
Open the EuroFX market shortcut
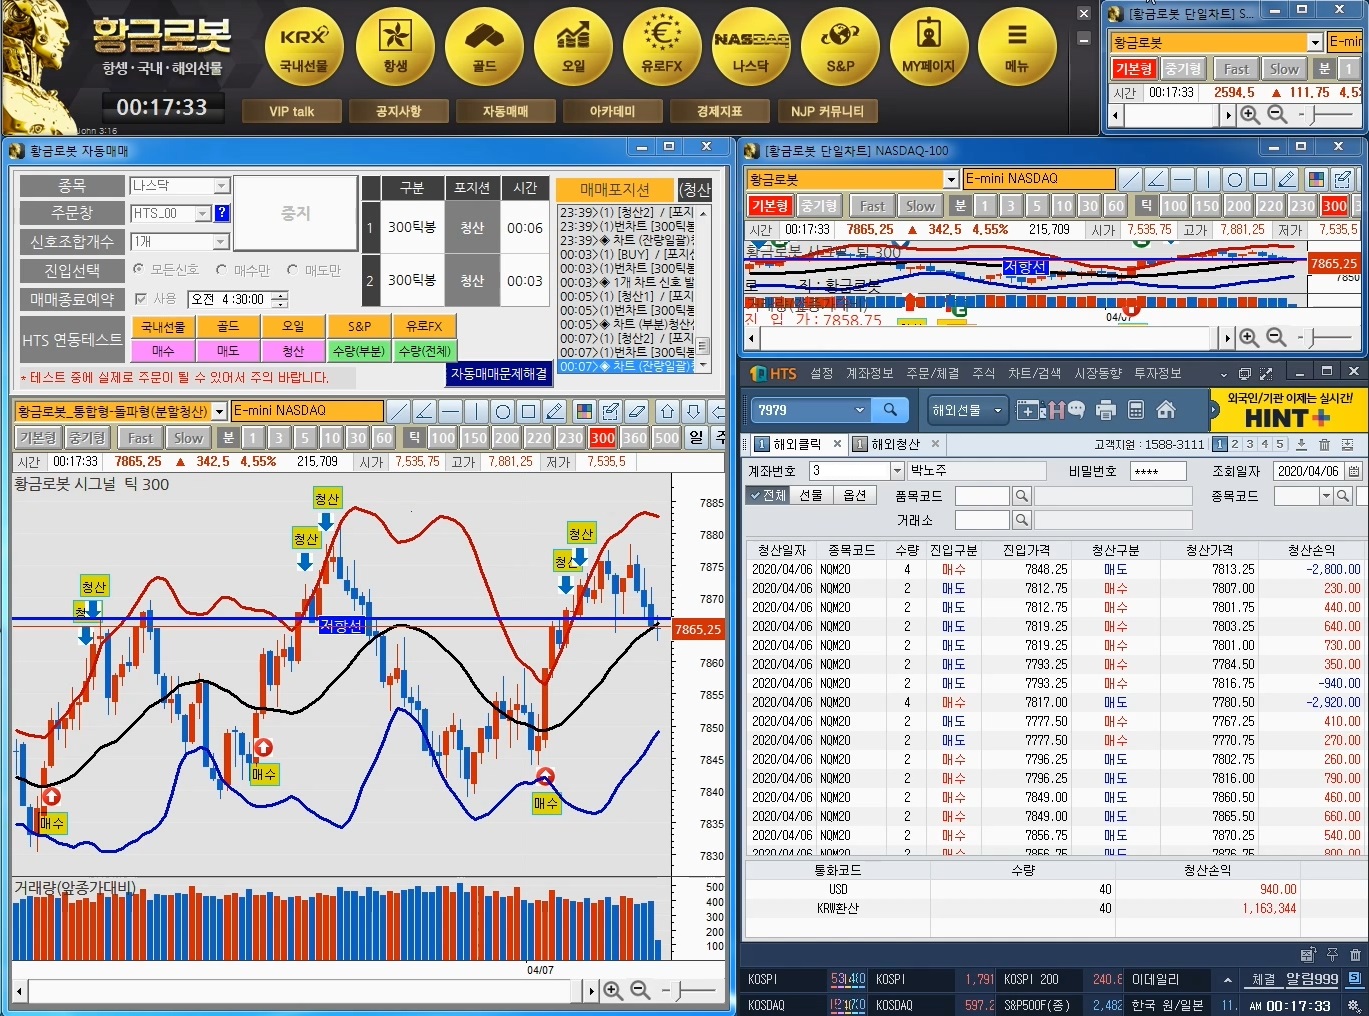tap(662, 46)
